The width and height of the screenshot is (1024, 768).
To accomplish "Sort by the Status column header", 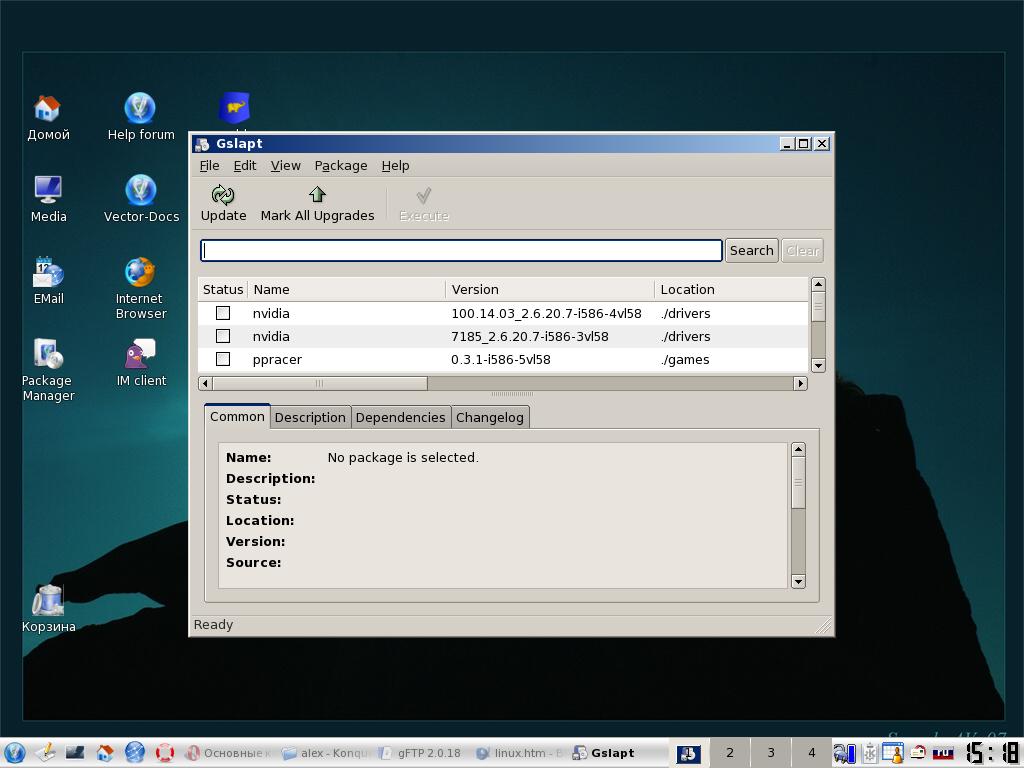I will click(223, 289).
